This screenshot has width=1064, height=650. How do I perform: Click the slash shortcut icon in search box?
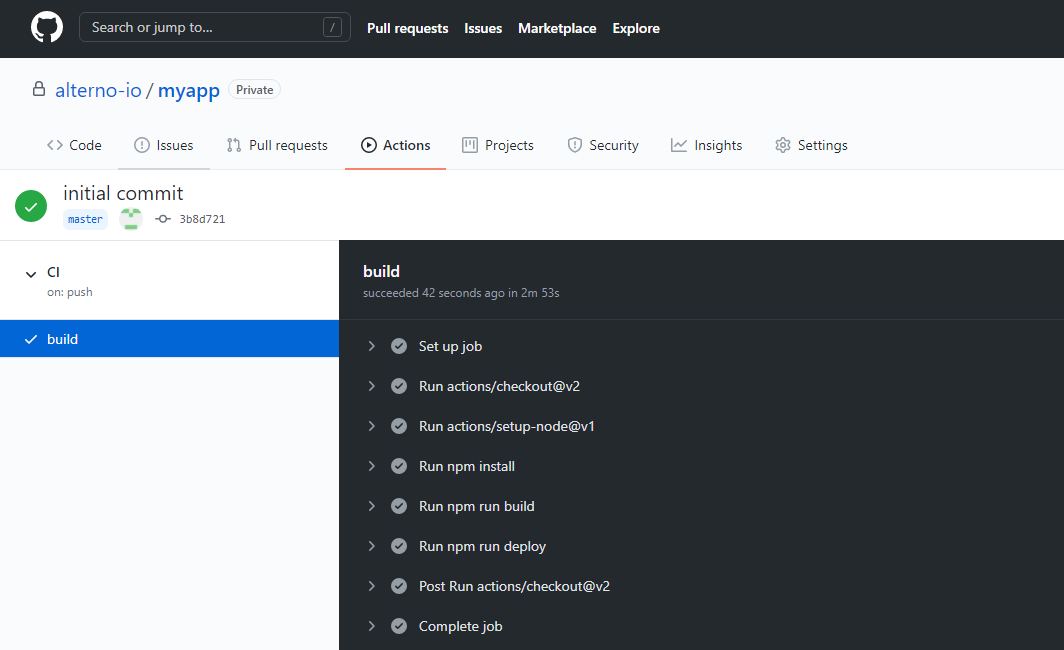332,27
